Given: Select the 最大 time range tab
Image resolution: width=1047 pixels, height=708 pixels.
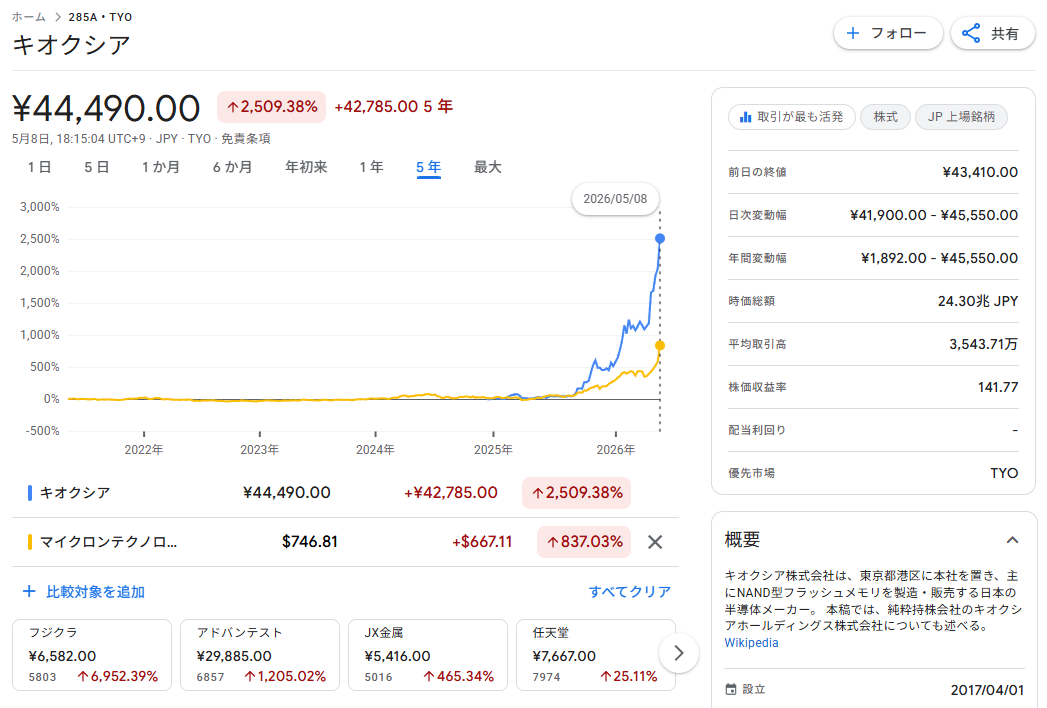Looking at the screenshot, I should [487, 168].
